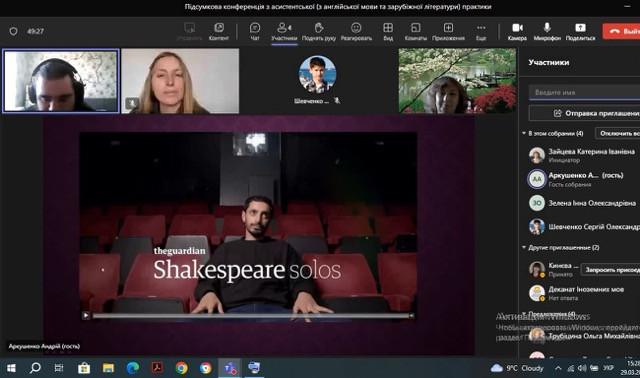Play the shared Shakespeare solos video
Screen dimensions: 640x378
click(x=86, y=315)
